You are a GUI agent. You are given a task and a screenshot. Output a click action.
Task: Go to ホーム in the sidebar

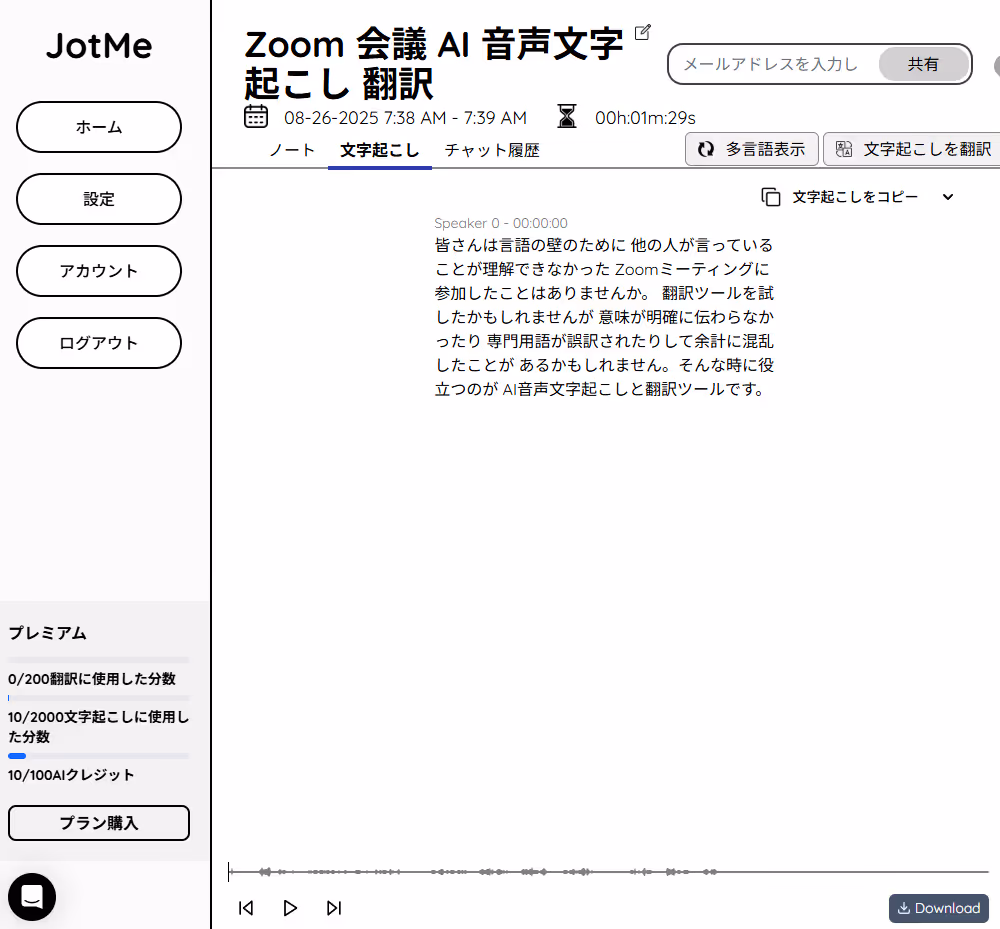99,127
